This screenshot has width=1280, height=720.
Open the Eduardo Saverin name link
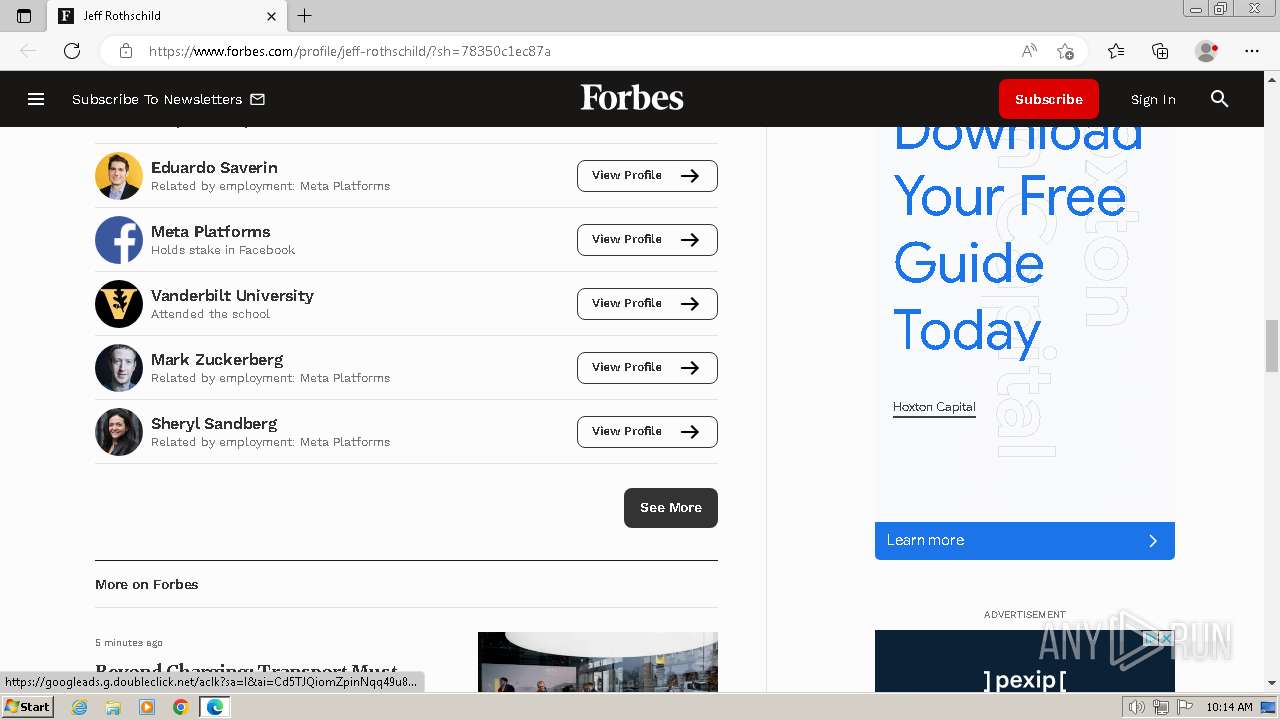[x=214, y=167]
